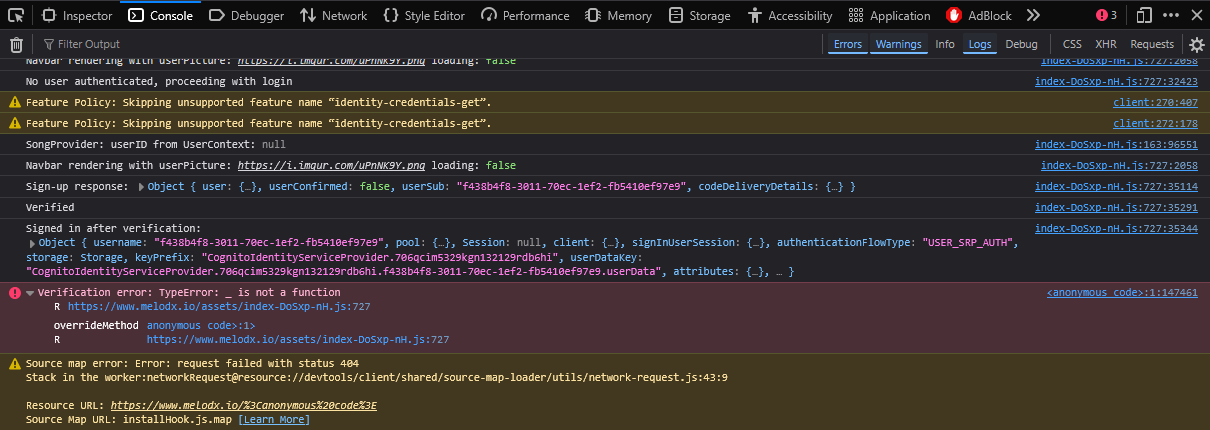The image size is (1210, 430).
Task: Expand the signed-in user Object
Action: tap(33, 243)
